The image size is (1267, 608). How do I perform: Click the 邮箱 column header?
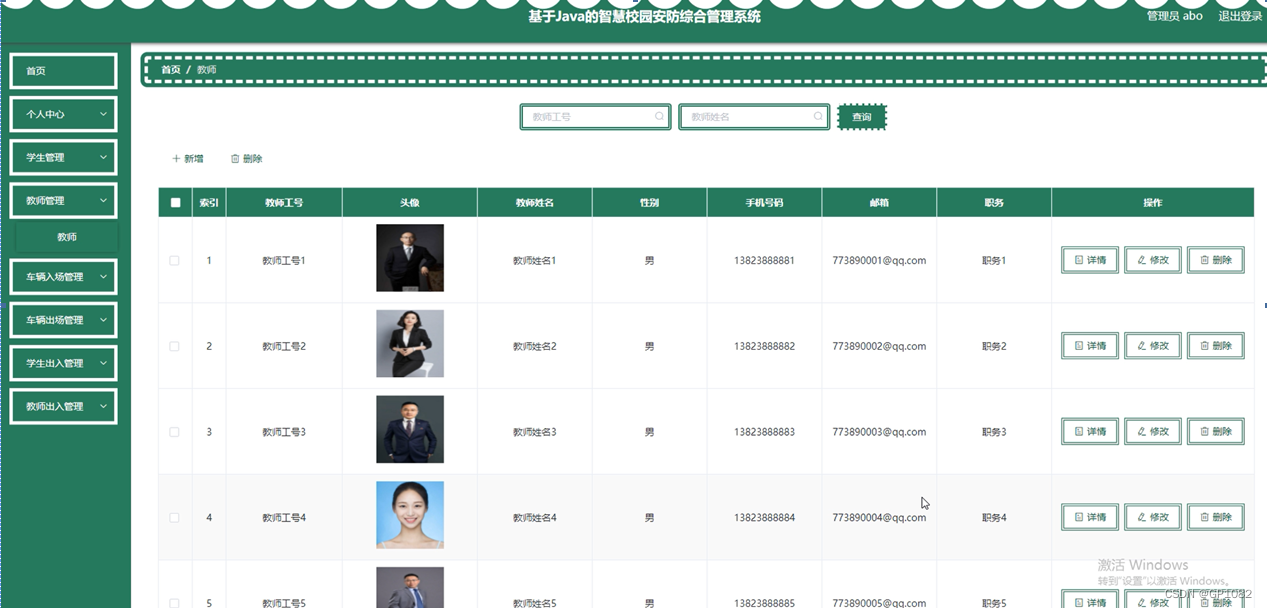pyautogui.click(x=879, y=203)
